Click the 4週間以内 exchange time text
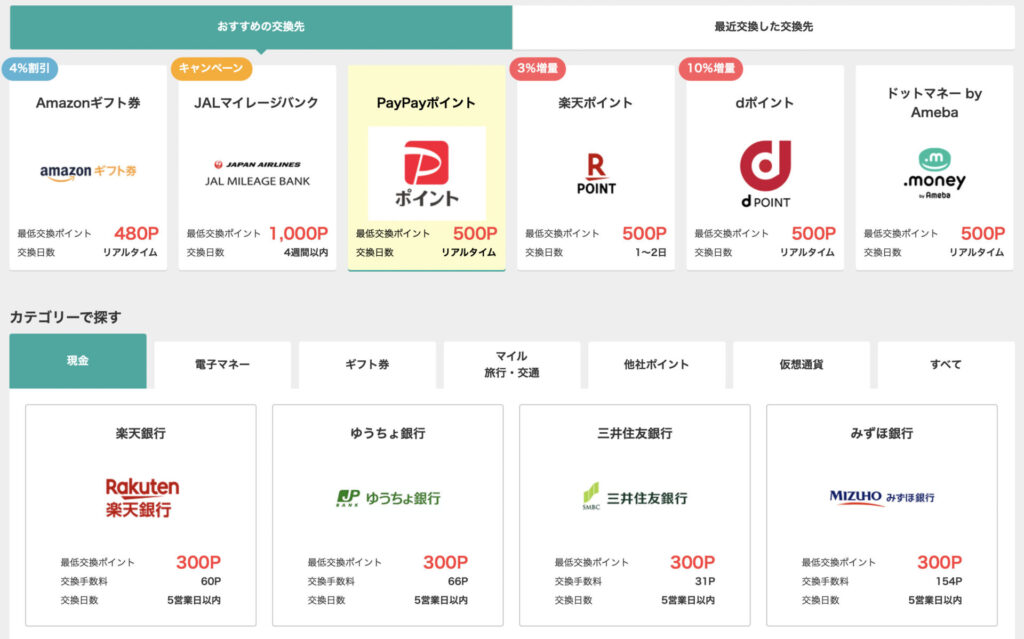 click(x=306, y=252)
